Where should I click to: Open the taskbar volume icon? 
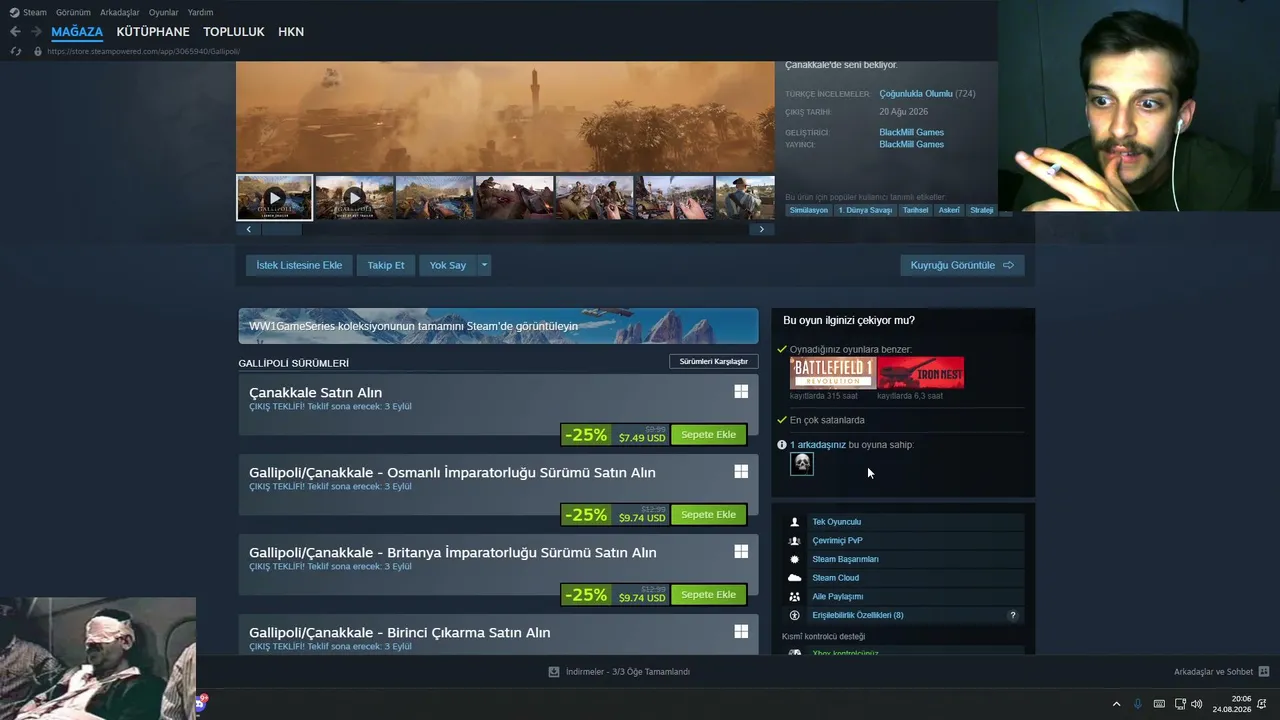coord(1197,704)
